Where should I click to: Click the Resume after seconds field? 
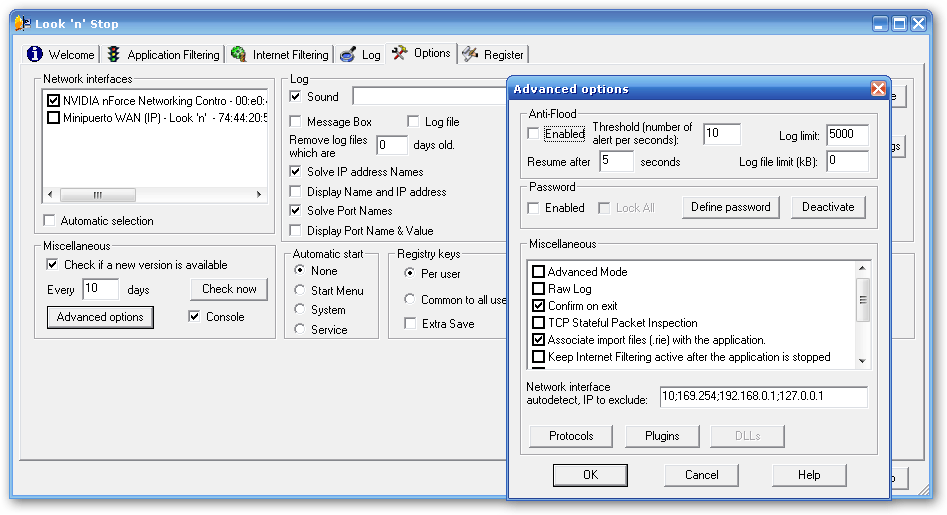617,161
